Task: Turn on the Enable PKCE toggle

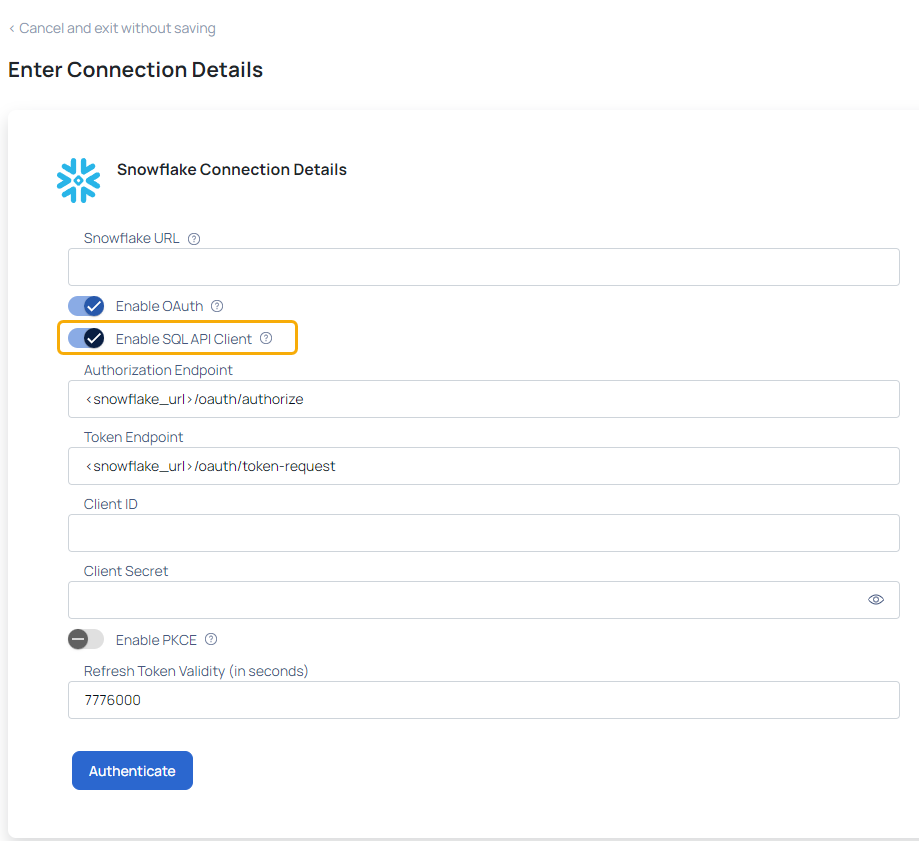Action: pyautogui.click(x=86, y=639)
